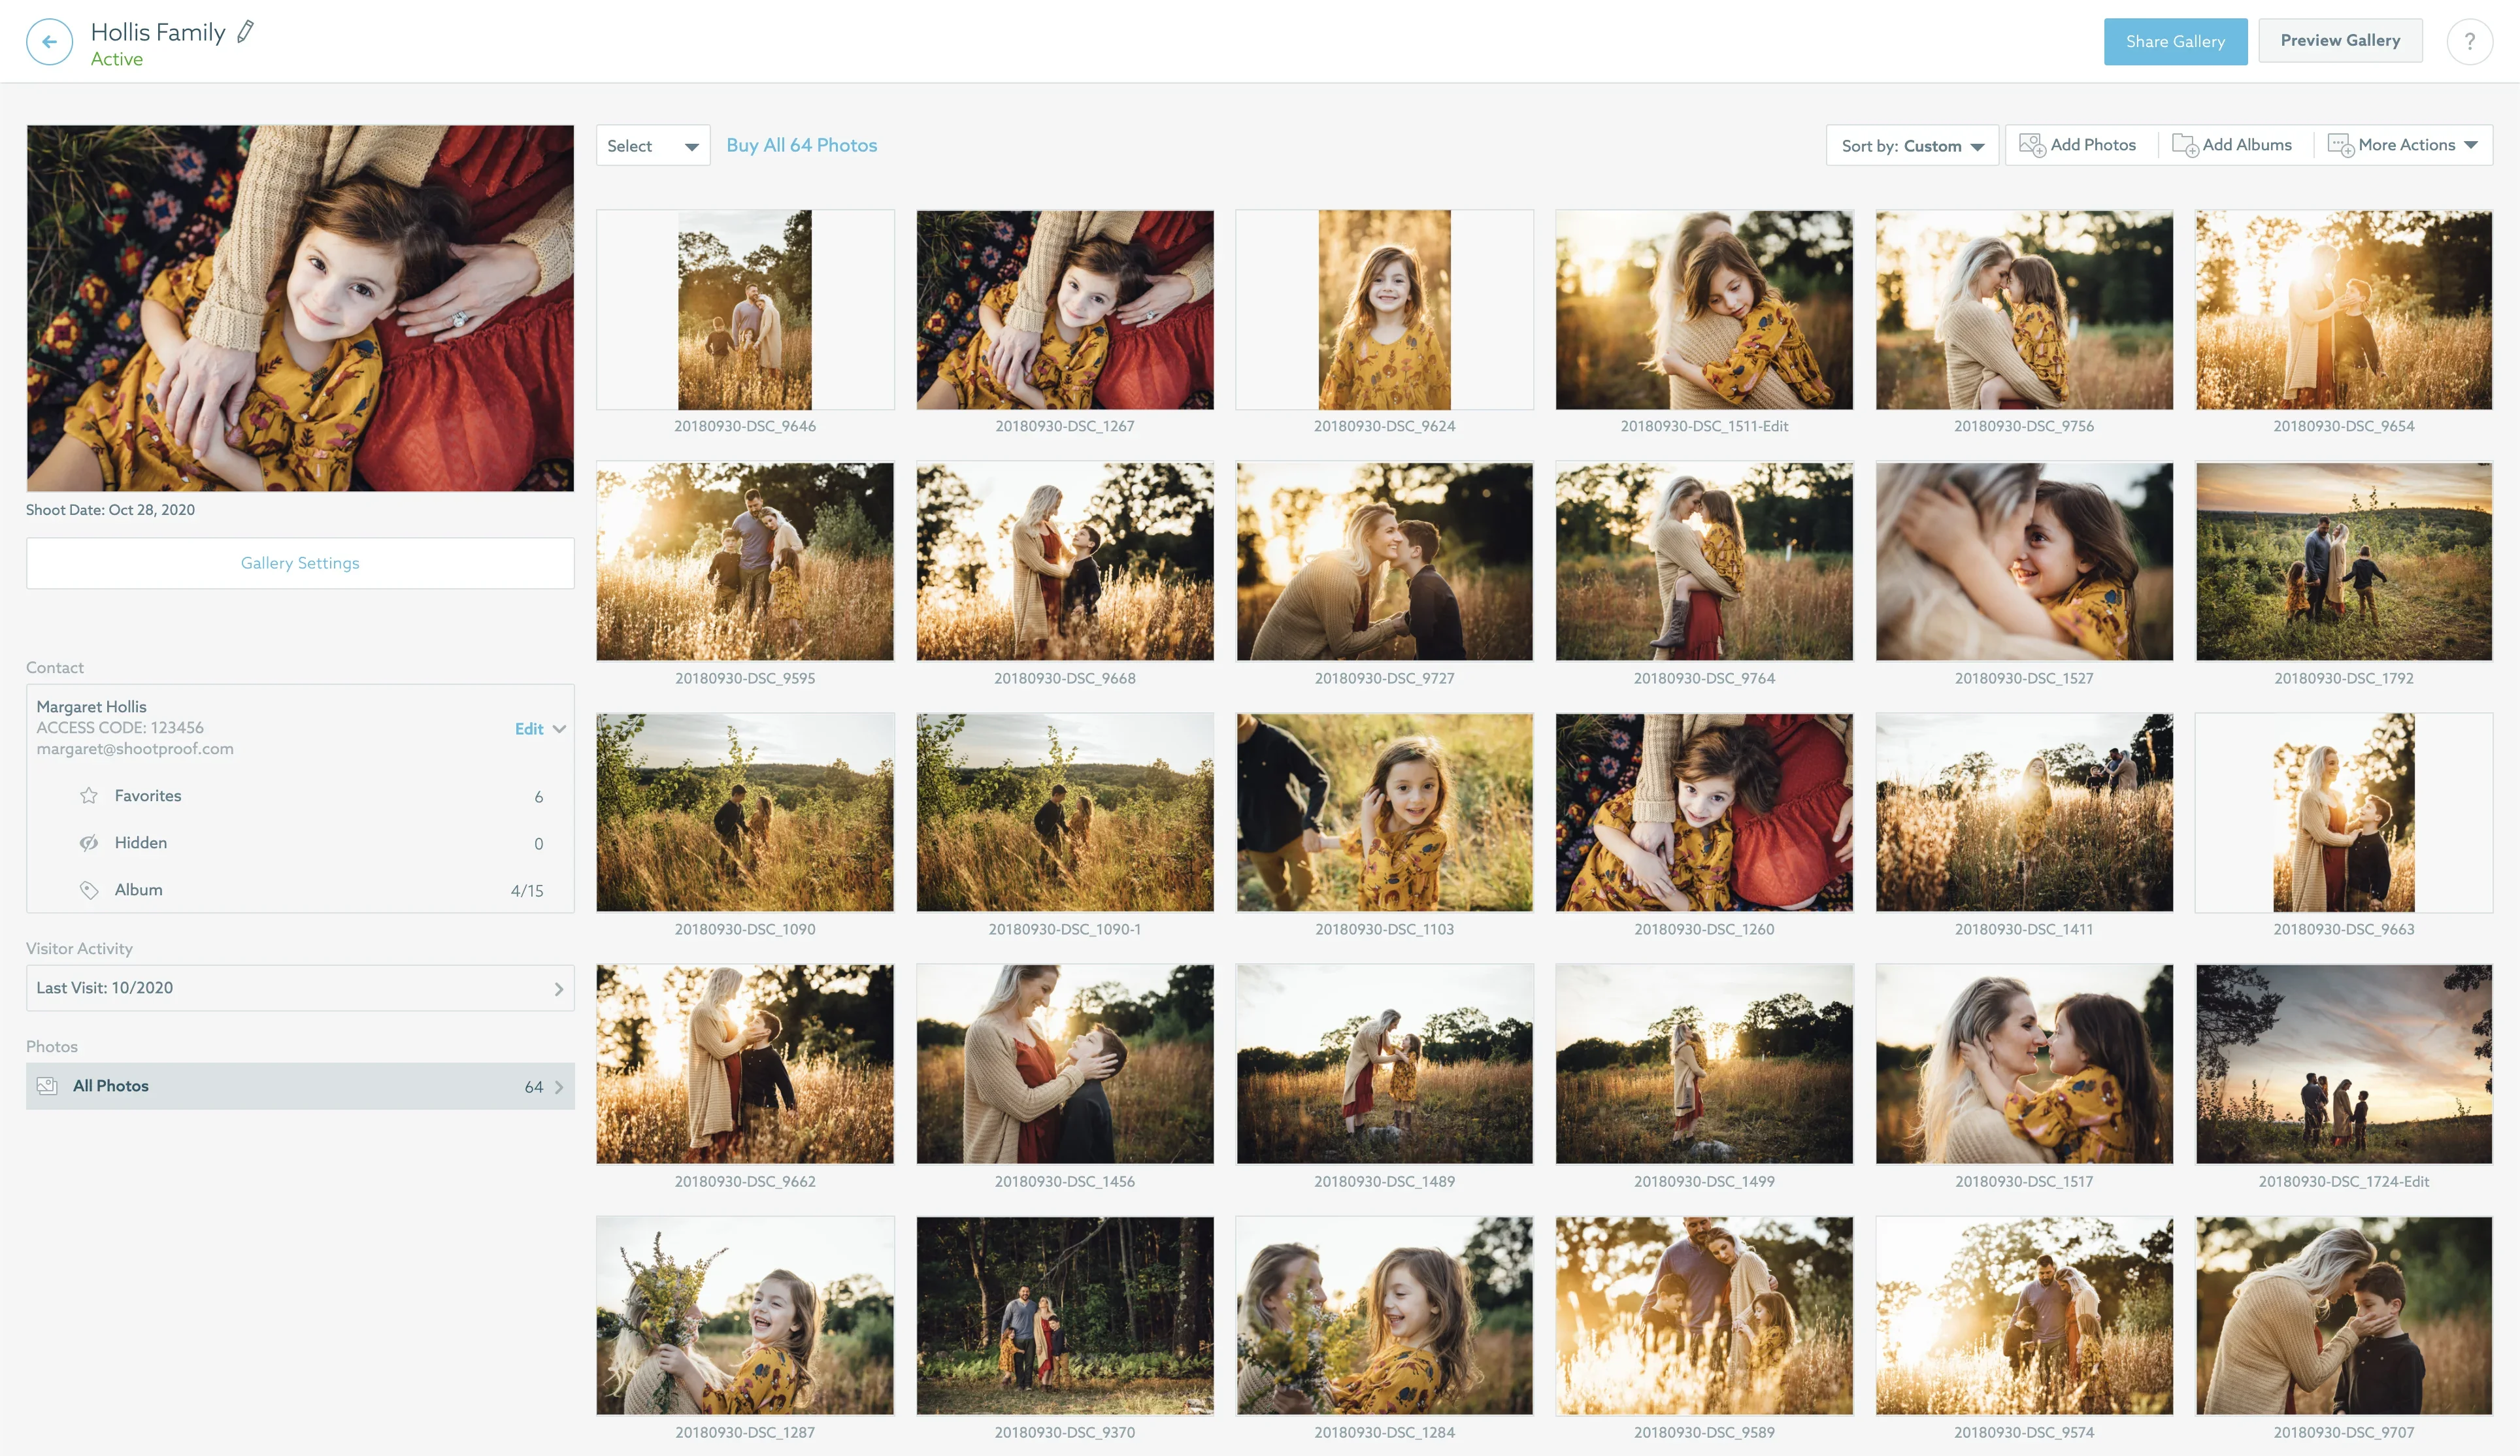Click the Gallery Settings button
This screenshot has height=1456, width=2520.
(299, 562)
